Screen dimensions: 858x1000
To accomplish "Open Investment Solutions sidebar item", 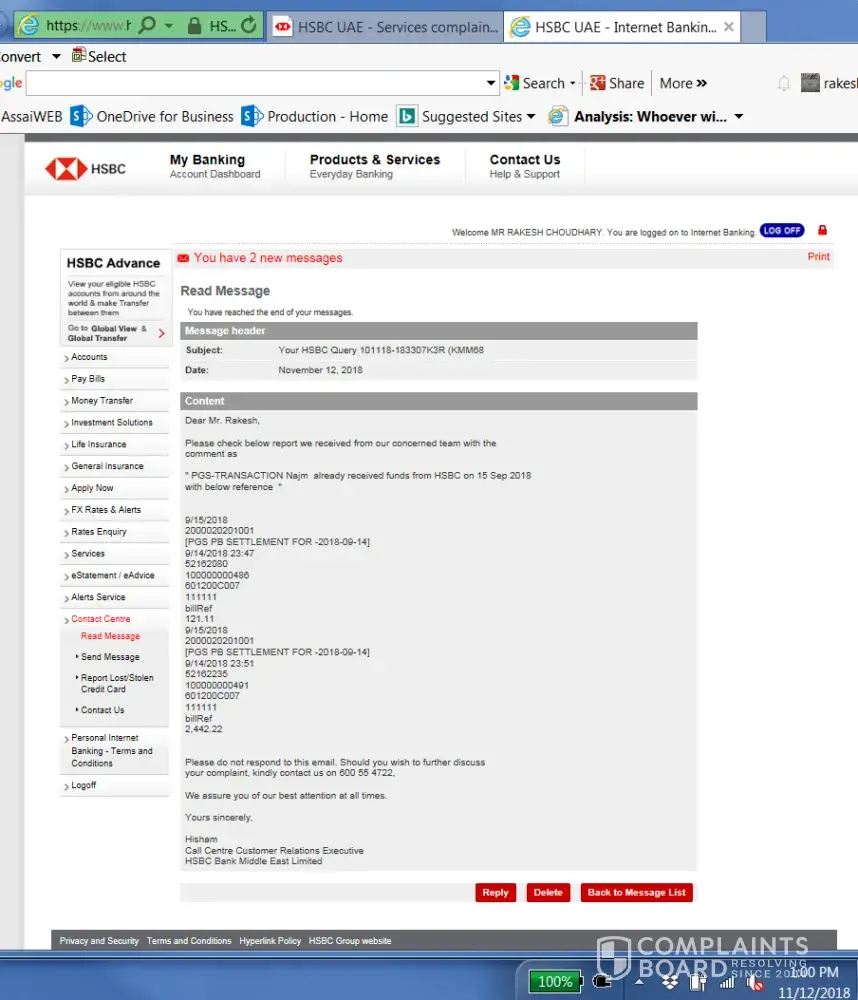I will 112,422.
